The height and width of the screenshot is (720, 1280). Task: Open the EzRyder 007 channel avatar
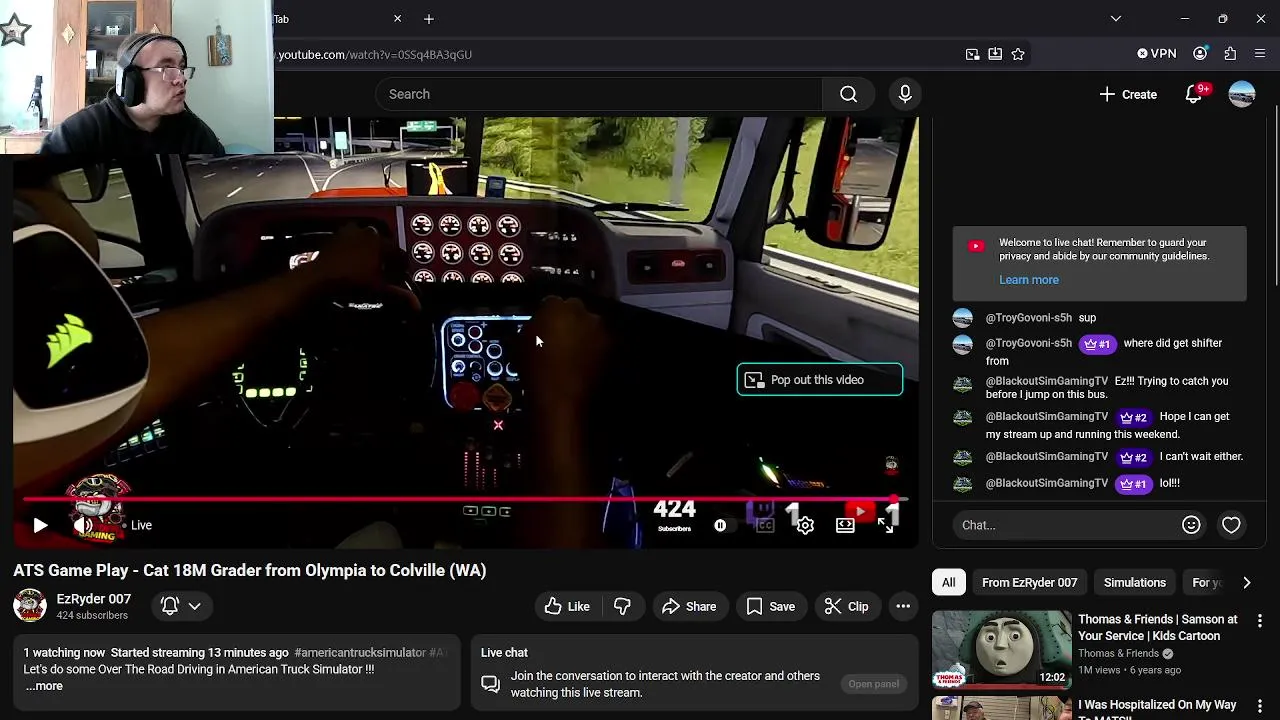pyautogui.click(x=29, y=606)
